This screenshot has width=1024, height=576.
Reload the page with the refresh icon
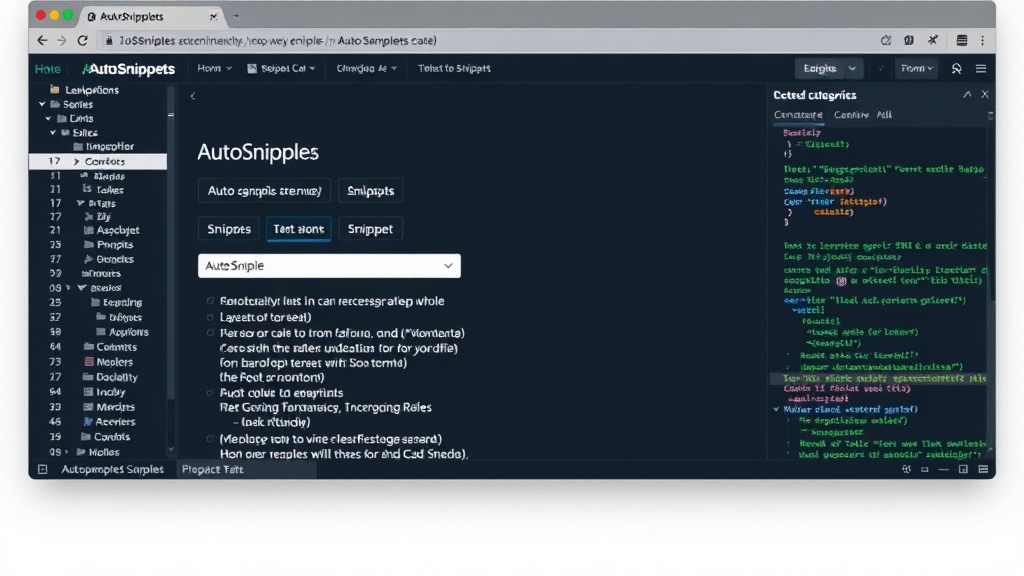[x=82, y=40]
